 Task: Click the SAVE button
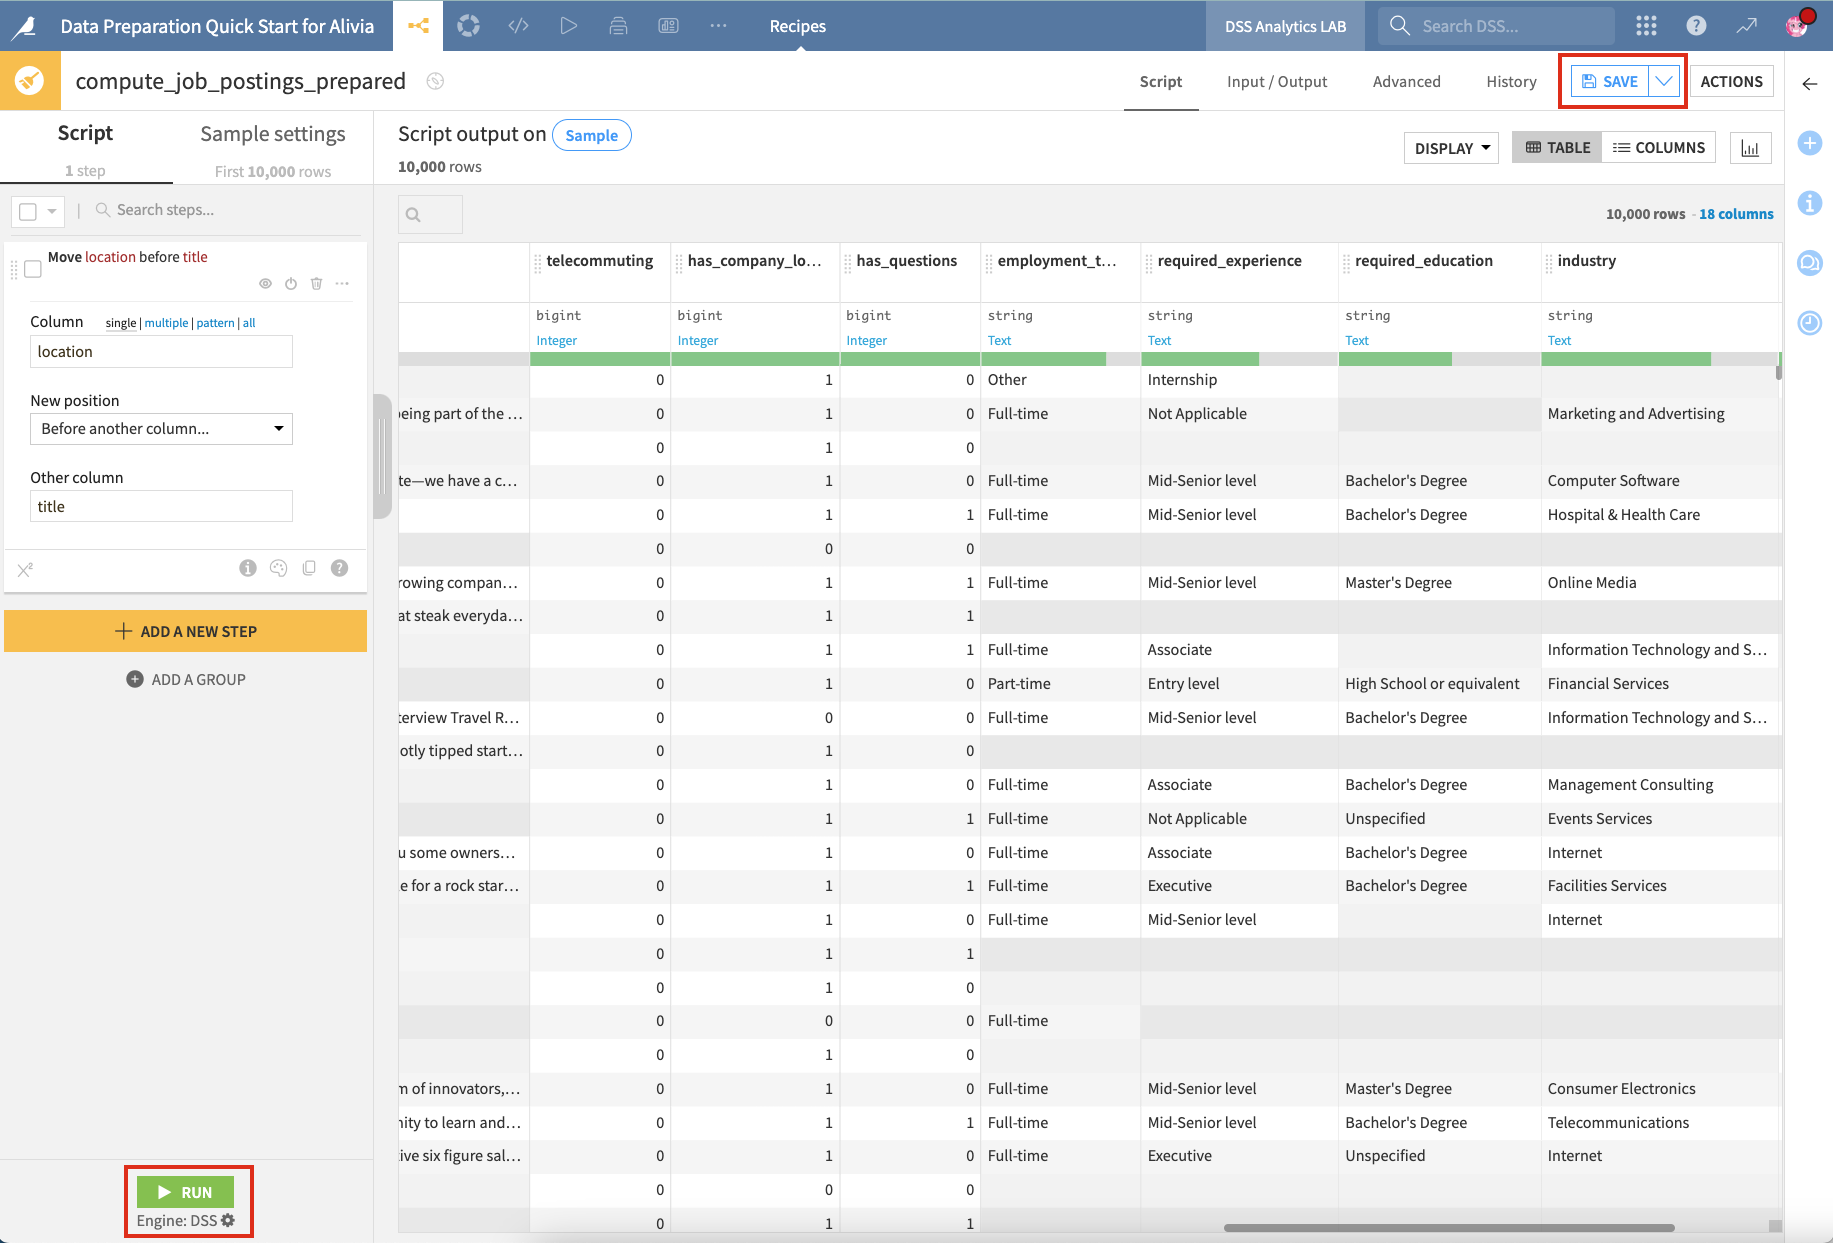coord(1610,81)
